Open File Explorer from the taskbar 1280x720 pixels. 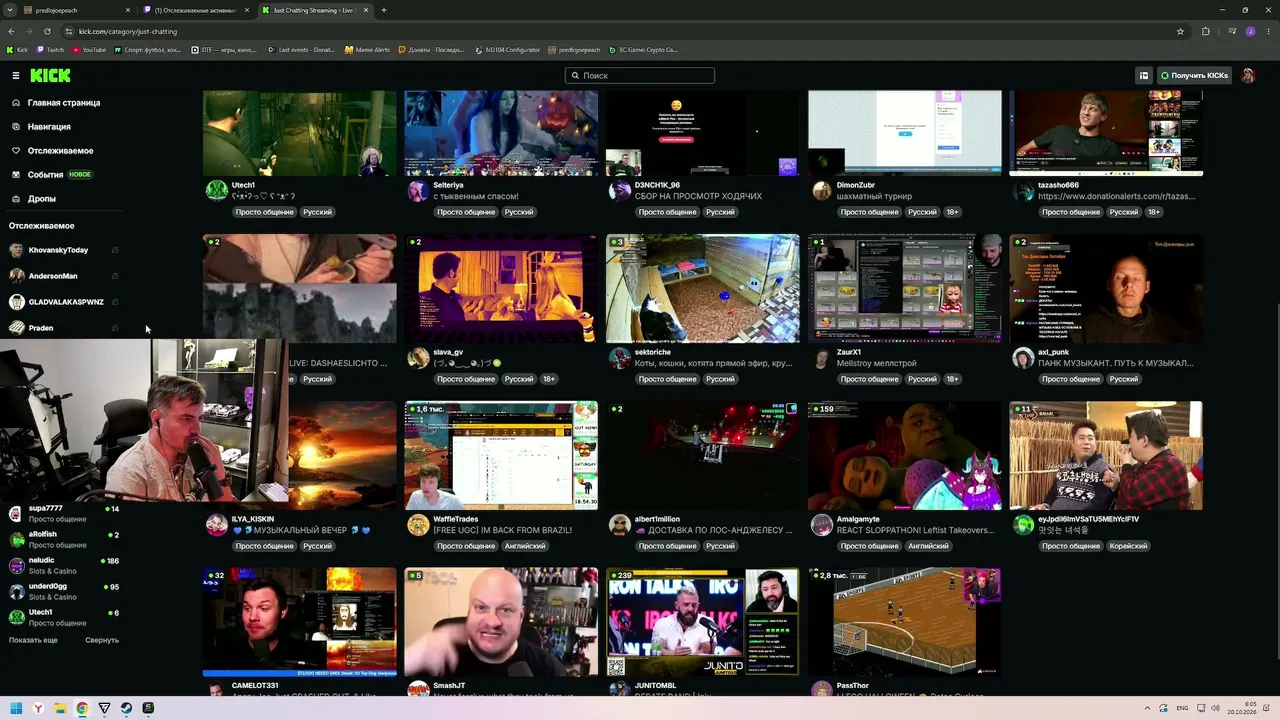tap(60, 708)
